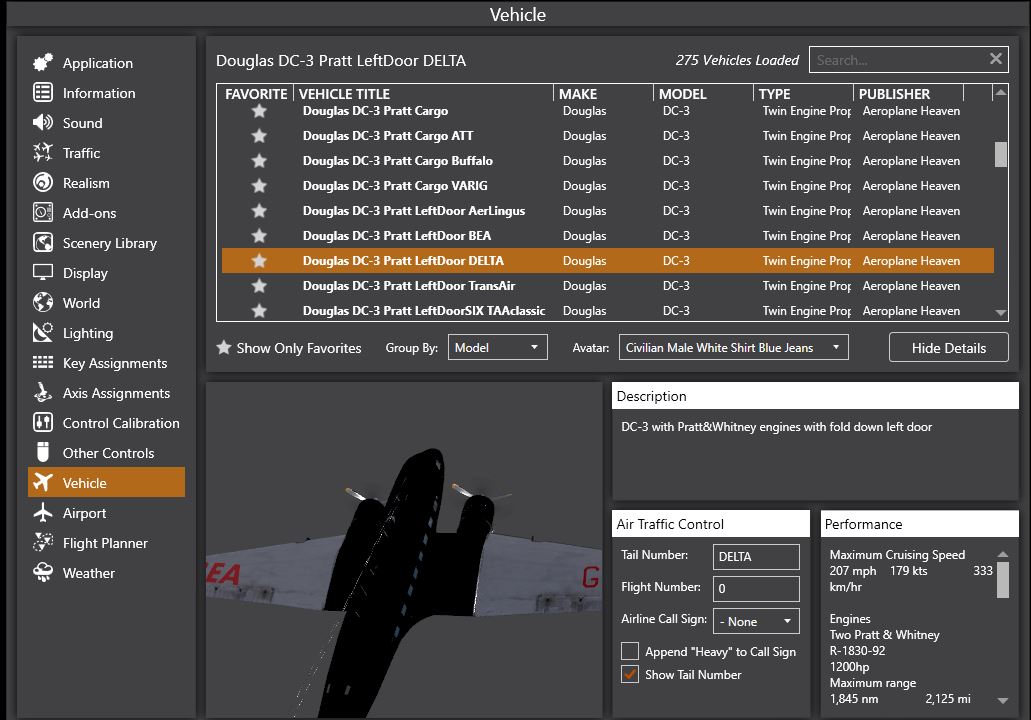Screen dimensions: 1031x720
Task: Toggle favorite star for Pratt Cargo ATT
Action: (259, 135)
